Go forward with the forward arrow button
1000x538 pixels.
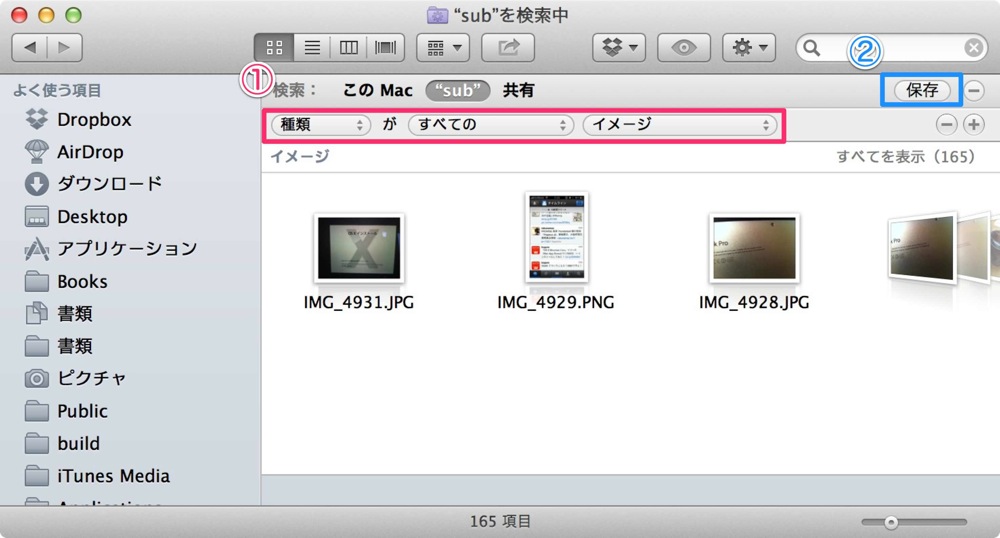[x=64, y=47]
